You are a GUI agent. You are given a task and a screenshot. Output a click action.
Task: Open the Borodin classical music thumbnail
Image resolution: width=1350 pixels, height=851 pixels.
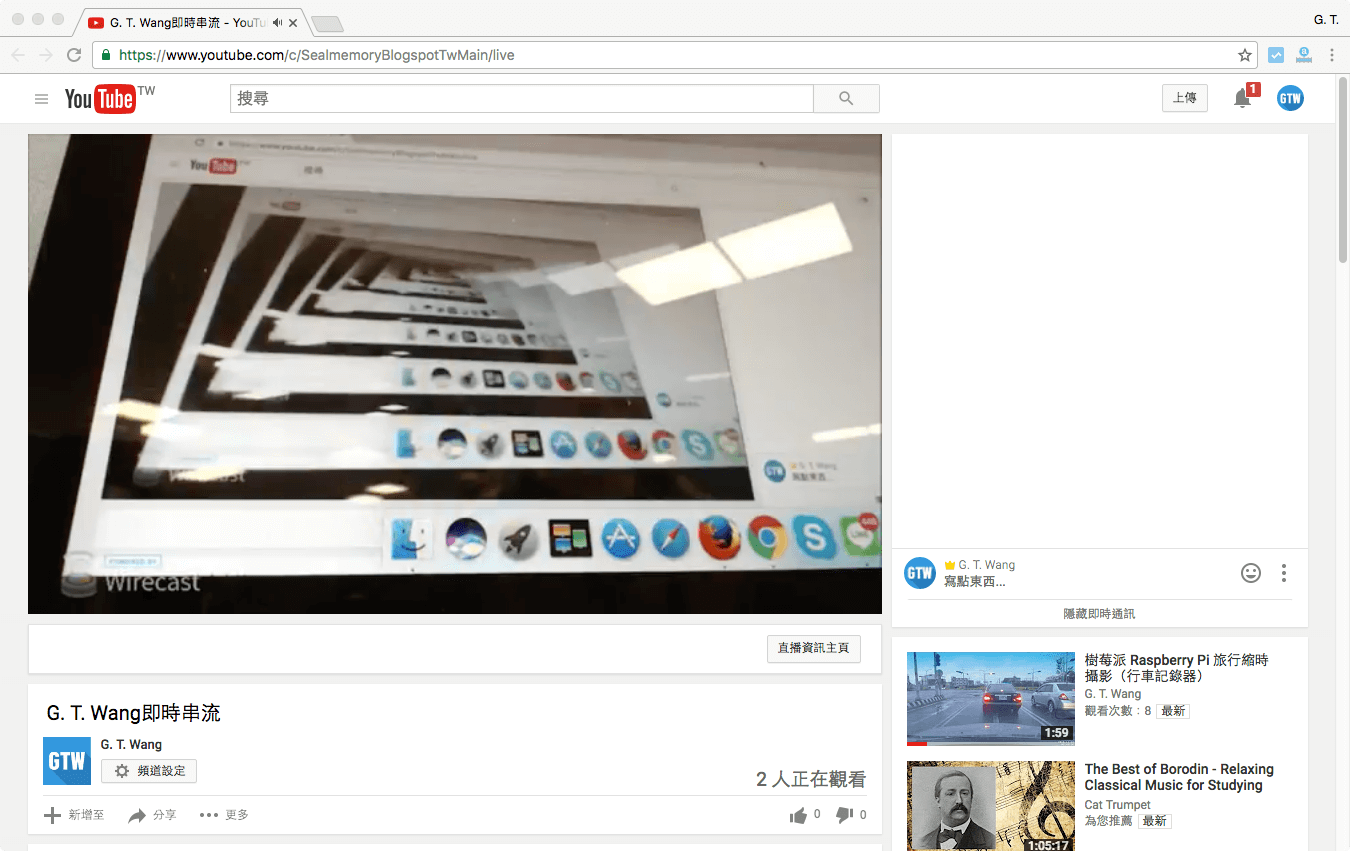(x=990, y=806)
